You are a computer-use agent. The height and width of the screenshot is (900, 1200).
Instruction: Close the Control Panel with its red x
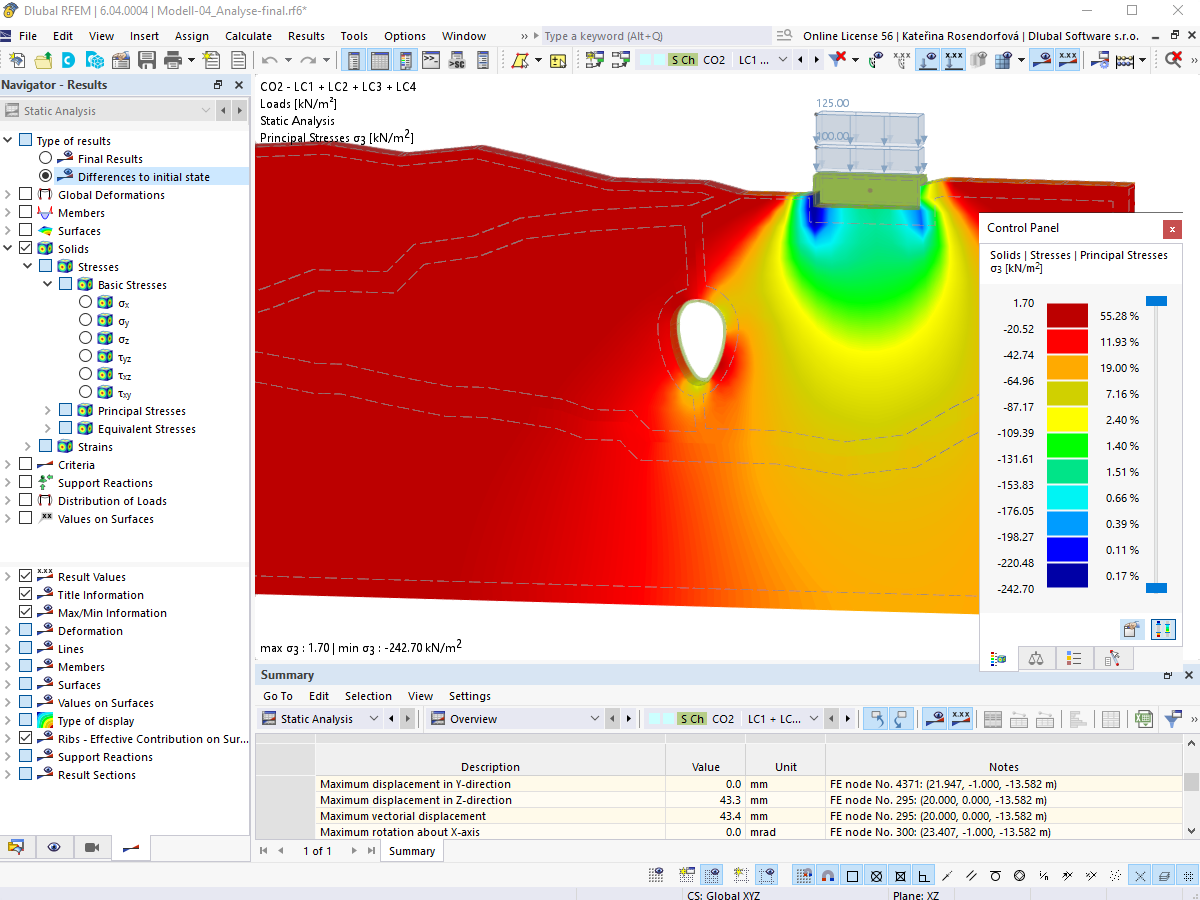pos(1172,229)
